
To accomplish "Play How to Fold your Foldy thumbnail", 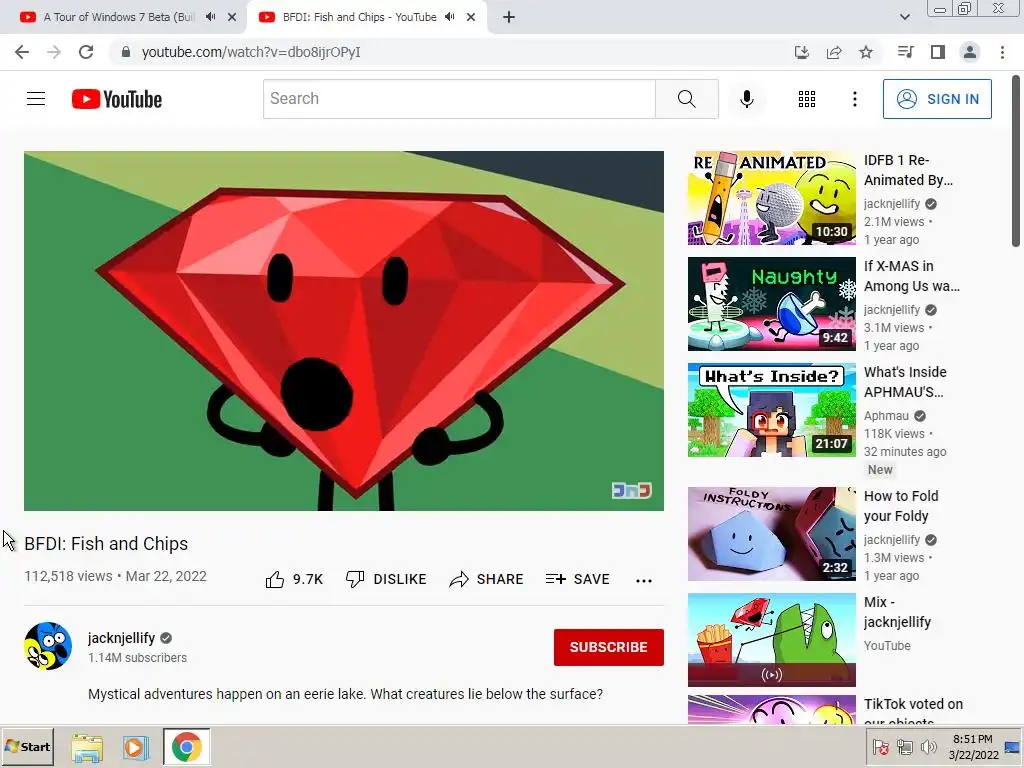I will [x=771, y=534].
